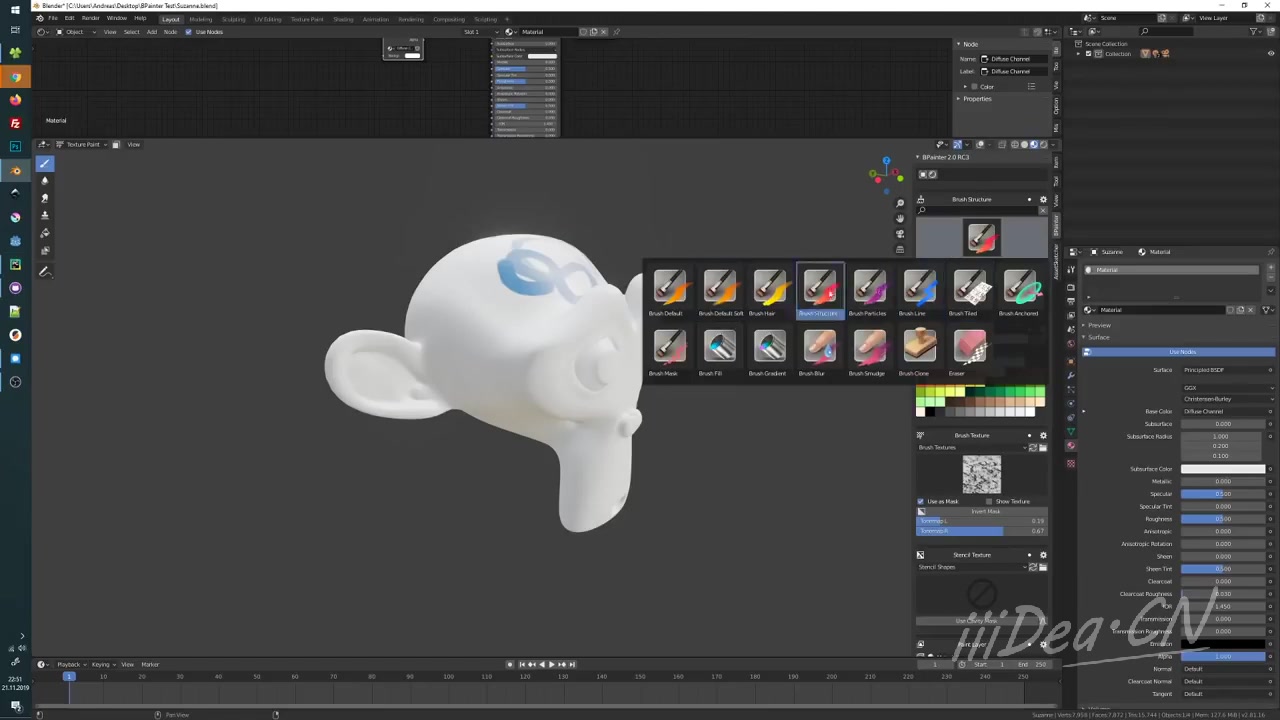Image resolution: width=1280 pixels, height=720 pixels.
Task: Click the brush texture preview thumbnail
Action: coord(981,475)
